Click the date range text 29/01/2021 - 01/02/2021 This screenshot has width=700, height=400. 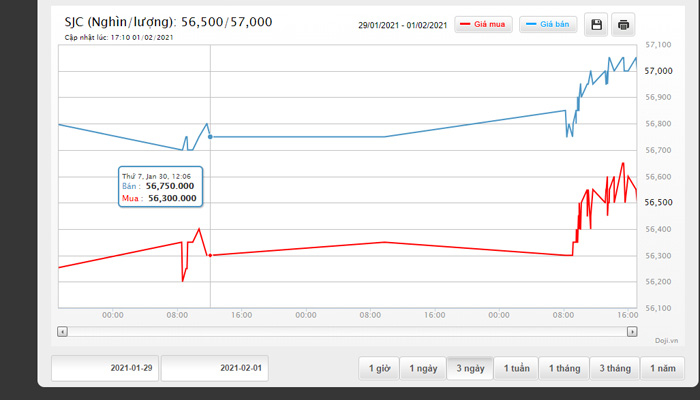pos(402,25)
